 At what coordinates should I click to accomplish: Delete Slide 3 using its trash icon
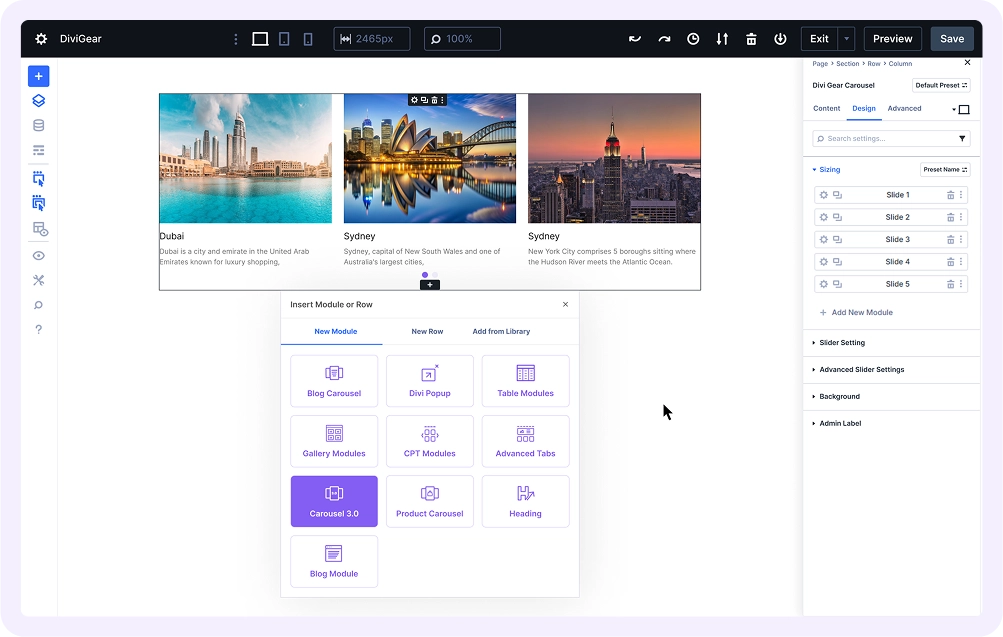950,240
